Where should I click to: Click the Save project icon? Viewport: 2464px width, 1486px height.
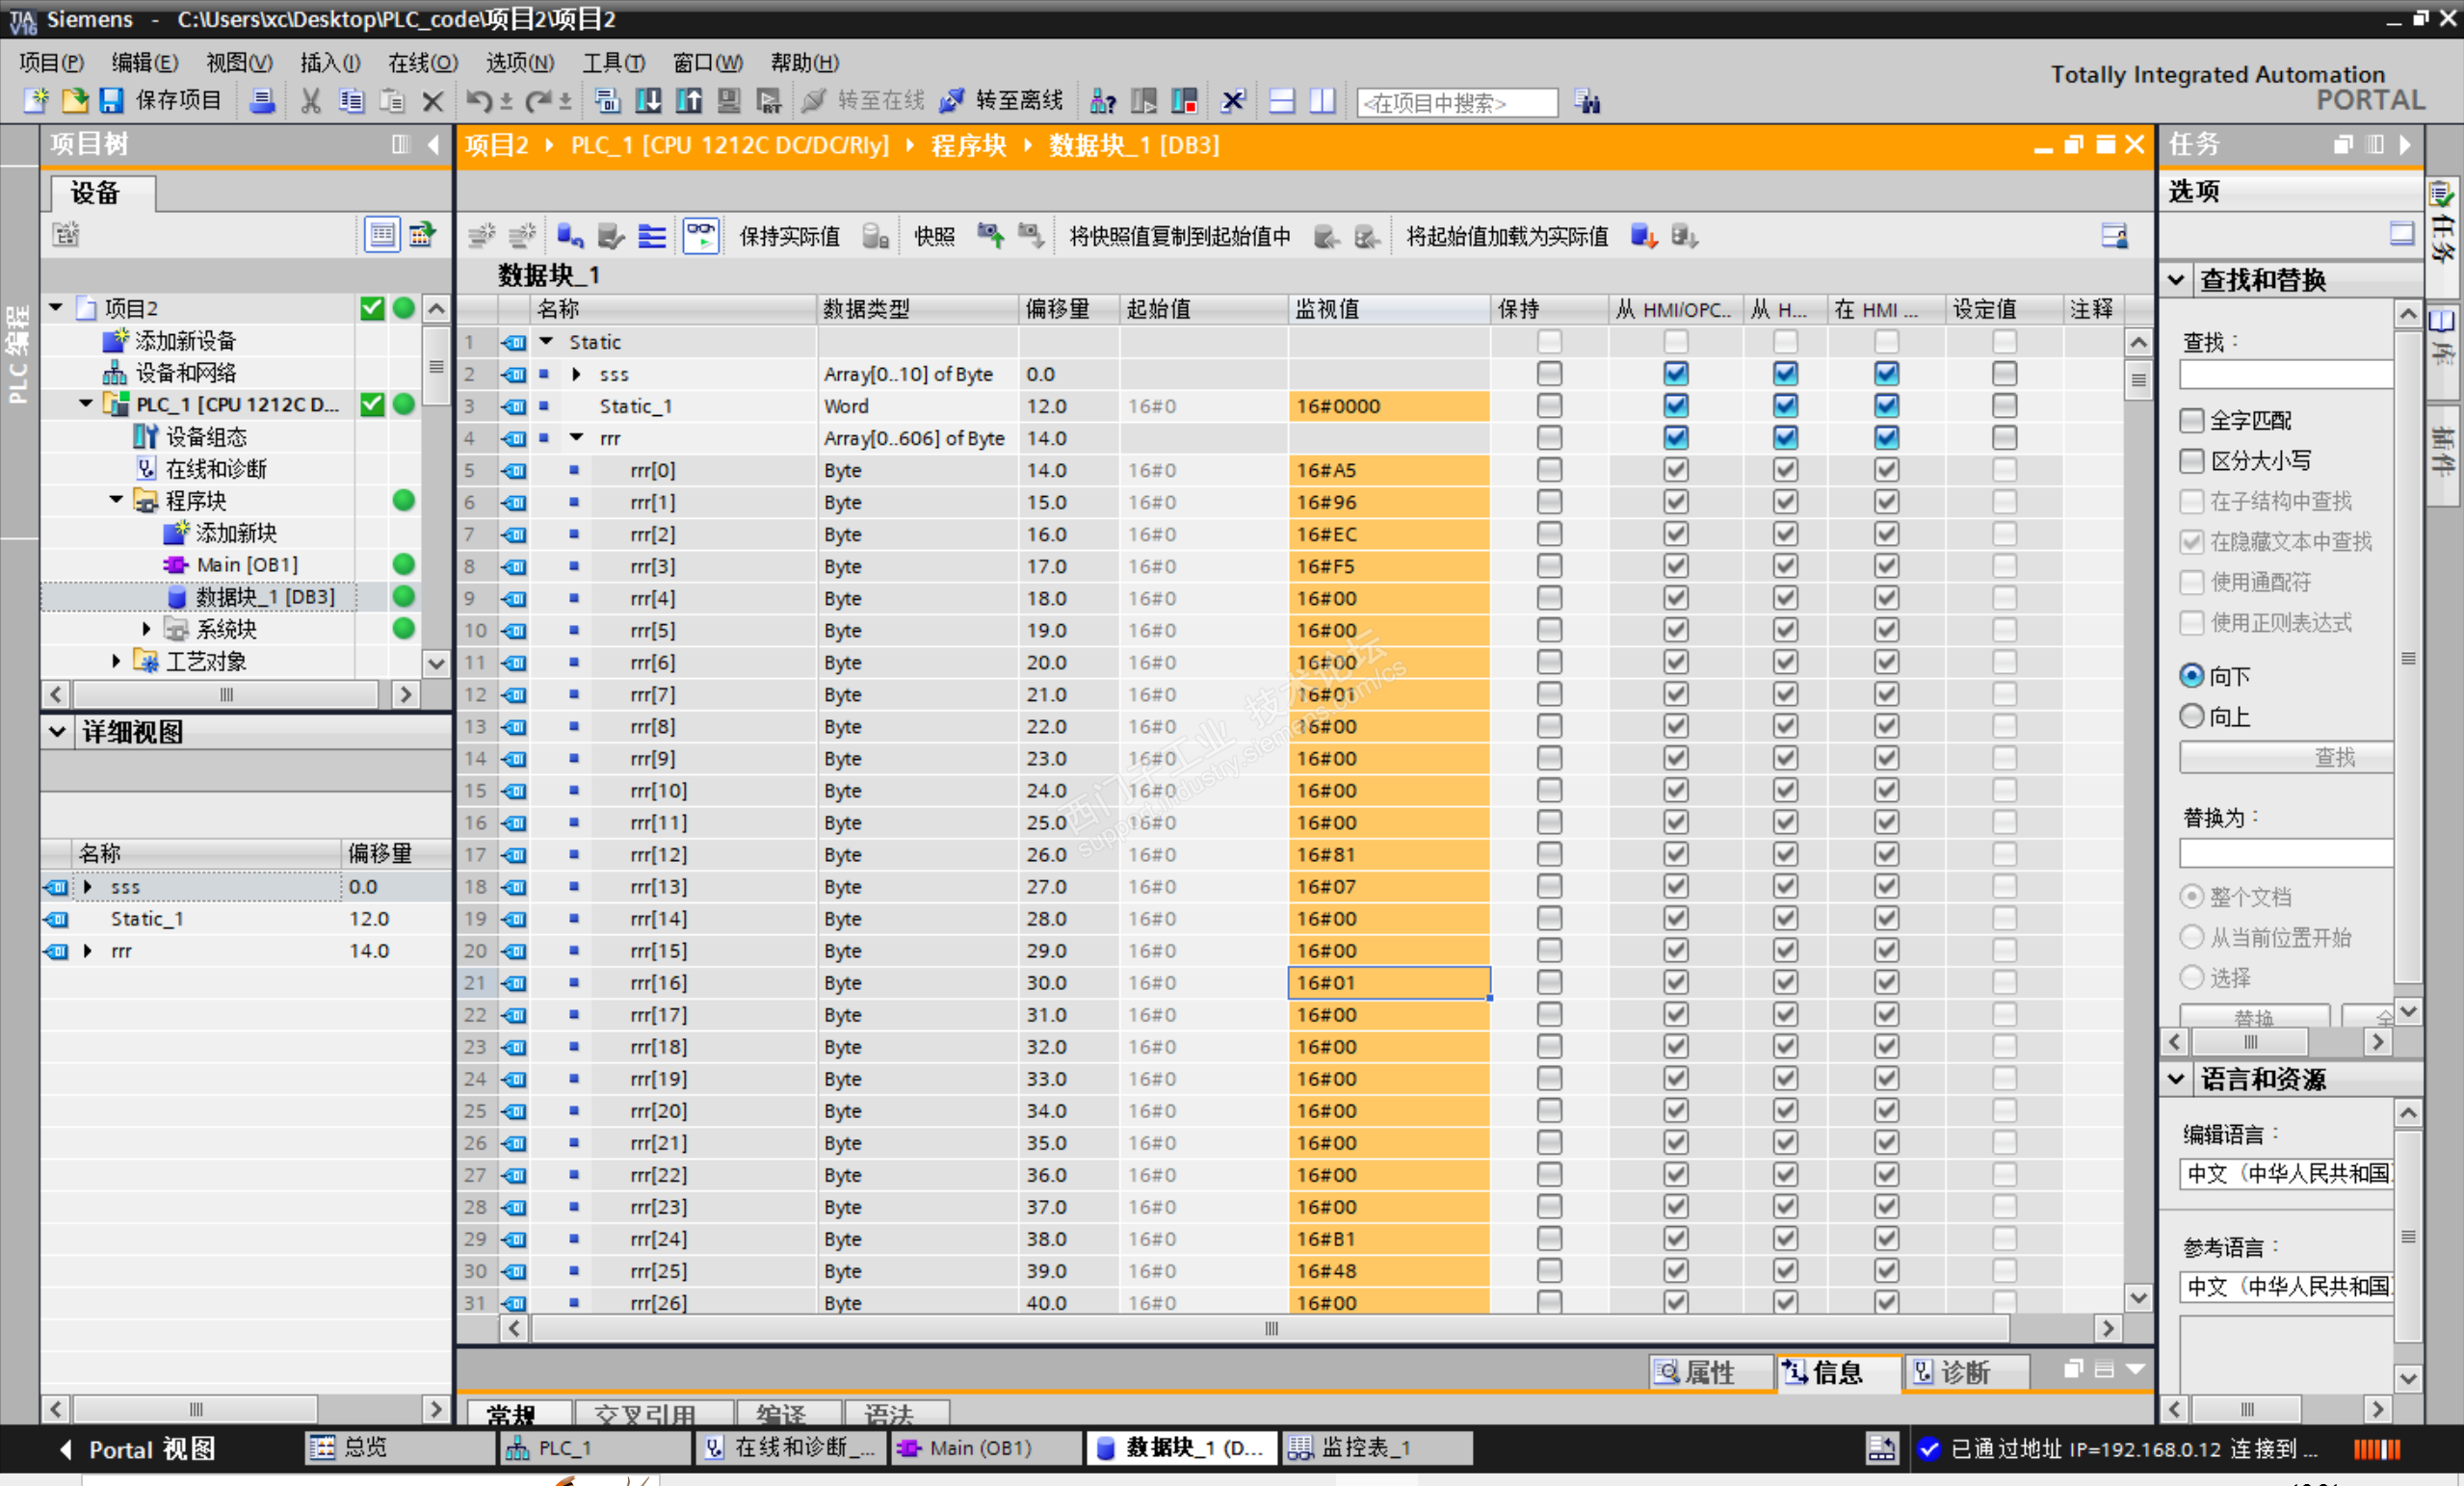tap(112, 100)
